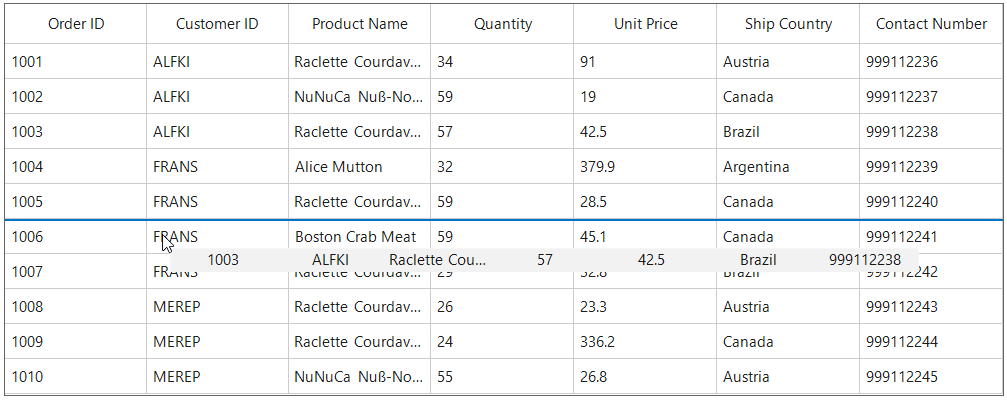Click the Ship Country column header
This screenshot has height=400, width=1007.
point(788,24)
